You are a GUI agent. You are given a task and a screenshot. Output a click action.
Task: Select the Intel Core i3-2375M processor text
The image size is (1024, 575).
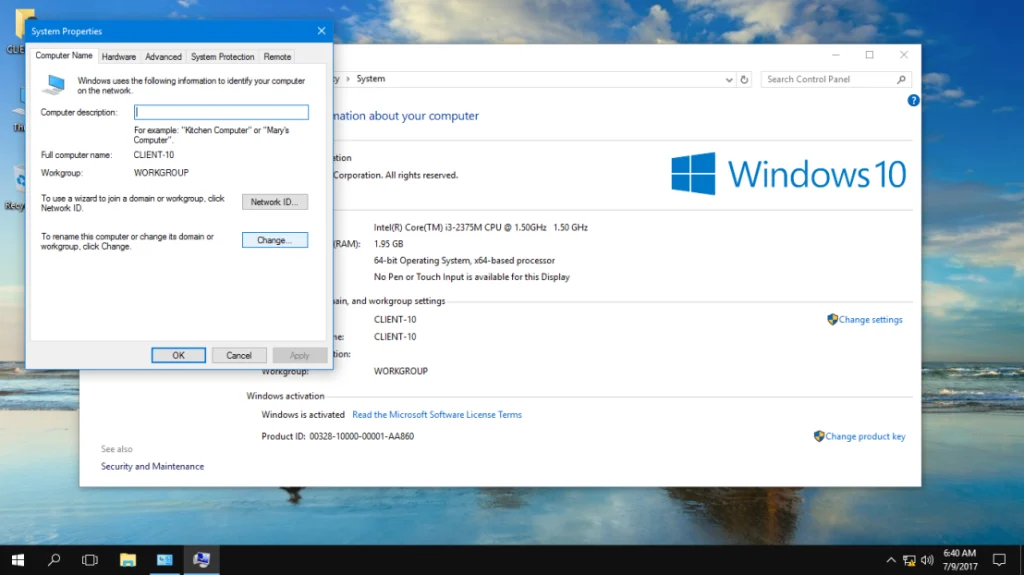tap(481, 227)
